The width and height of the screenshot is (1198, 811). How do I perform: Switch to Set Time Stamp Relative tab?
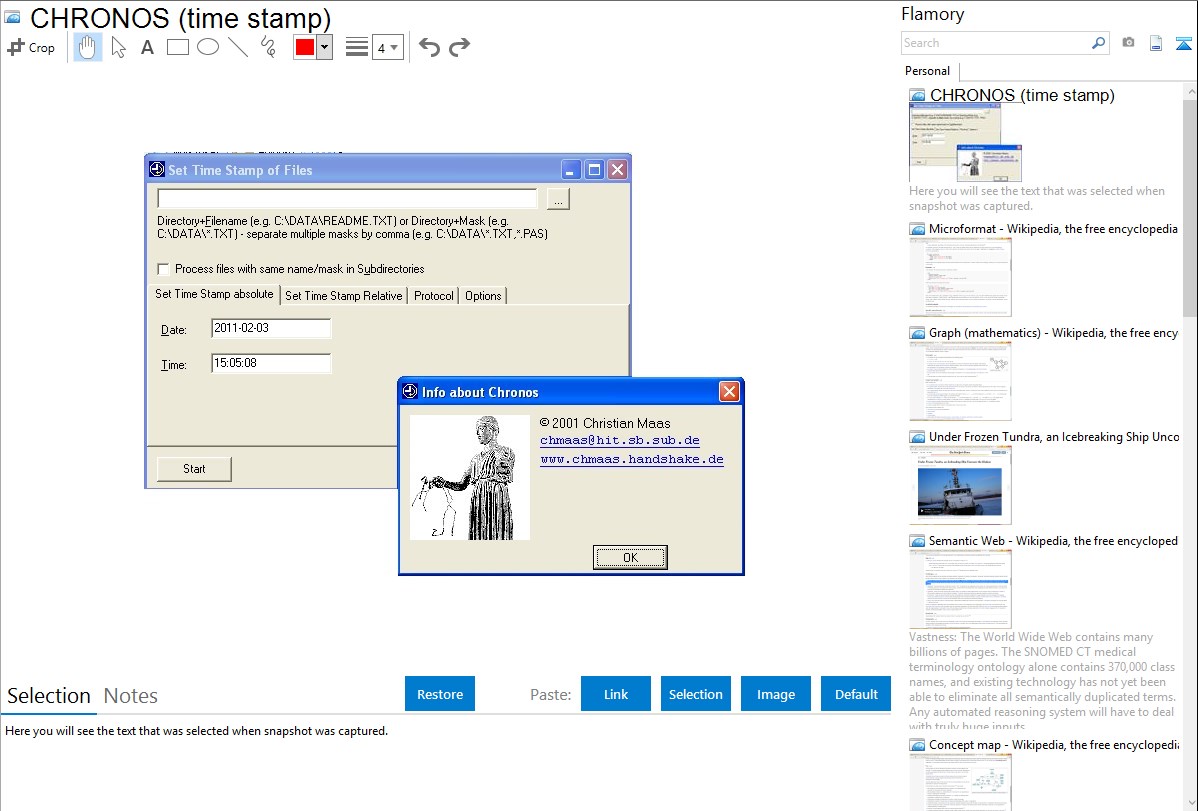344,296
